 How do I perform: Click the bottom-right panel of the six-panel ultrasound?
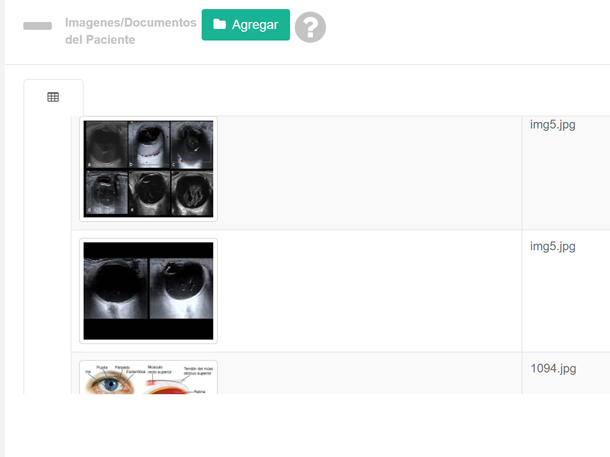click(x=192, y=193)
